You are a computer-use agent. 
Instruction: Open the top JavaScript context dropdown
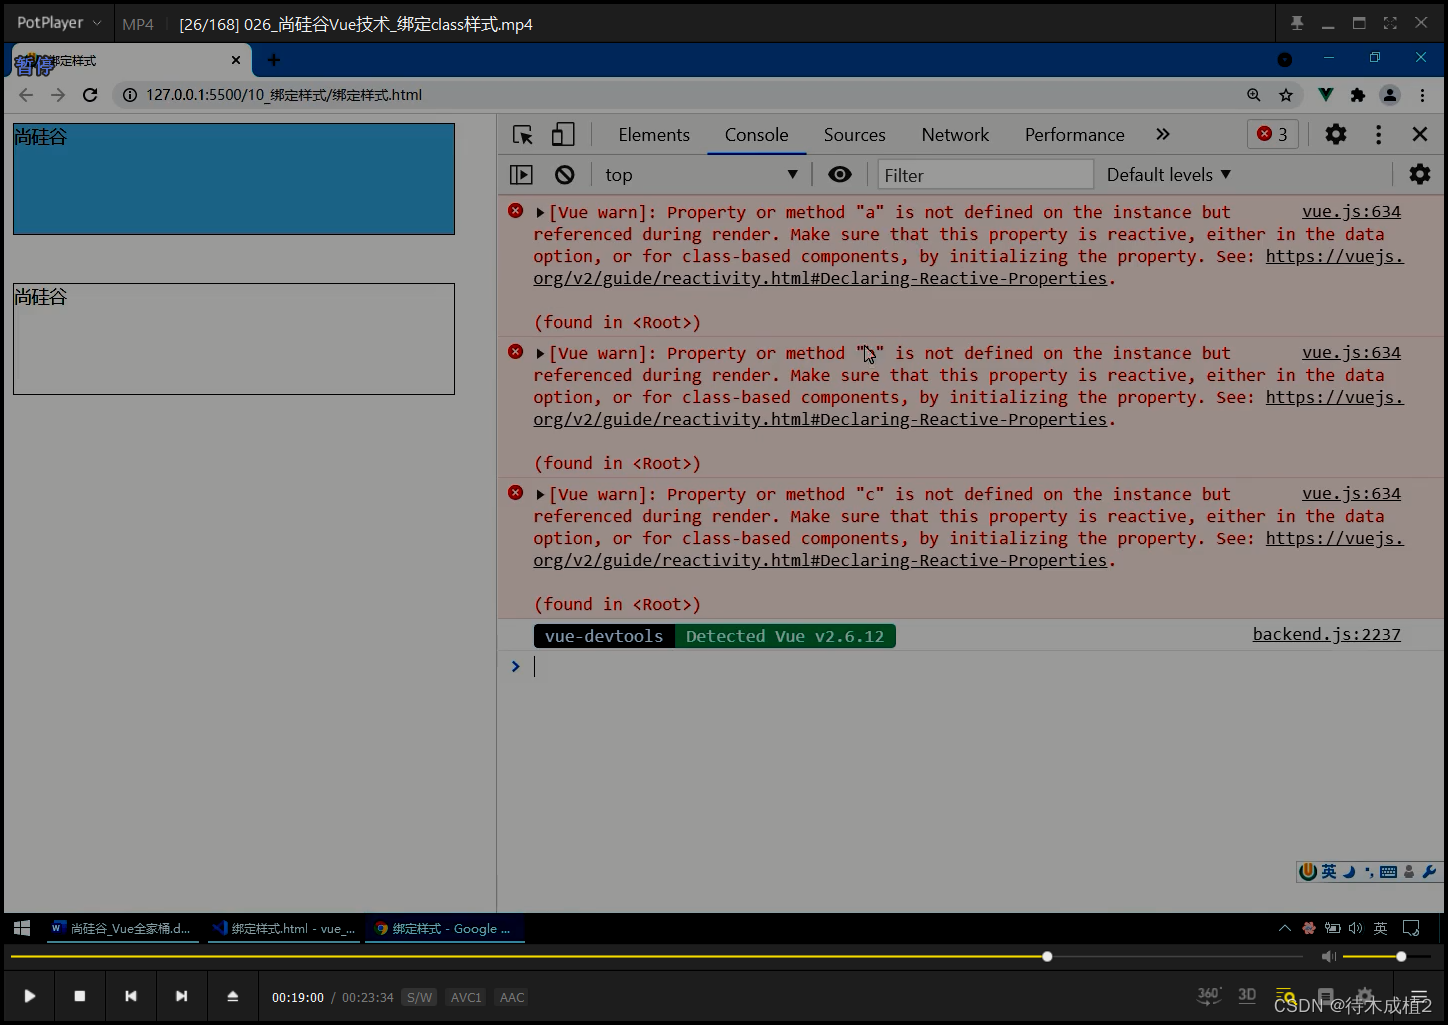(700, 175)
